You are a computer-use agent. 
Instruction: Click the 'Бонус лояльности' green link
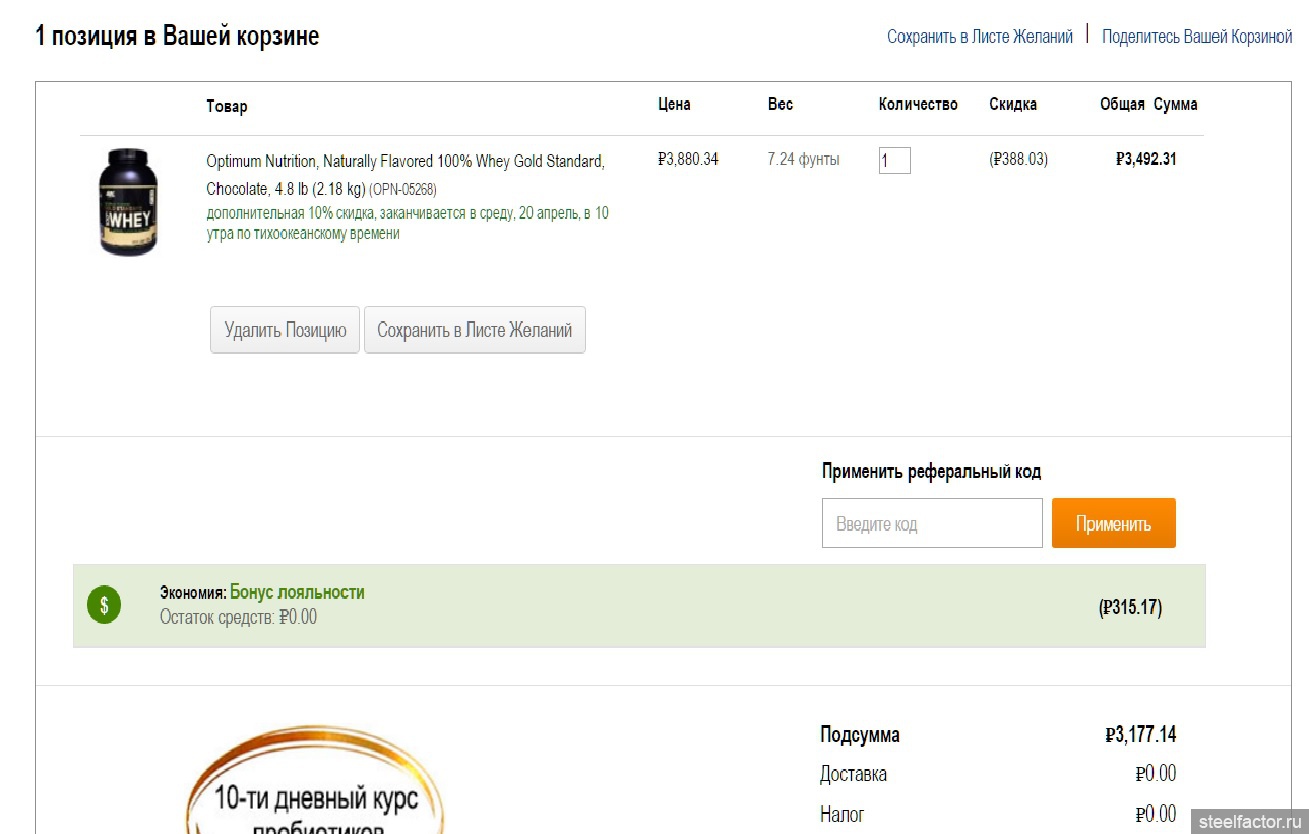(297, 592)
